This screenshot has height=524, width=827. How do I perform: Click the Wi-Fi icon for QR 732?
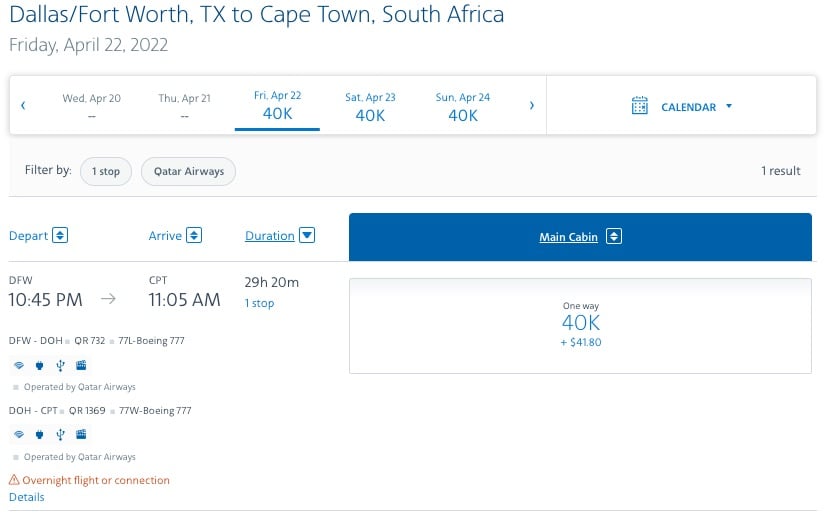(x=19, y=365)
